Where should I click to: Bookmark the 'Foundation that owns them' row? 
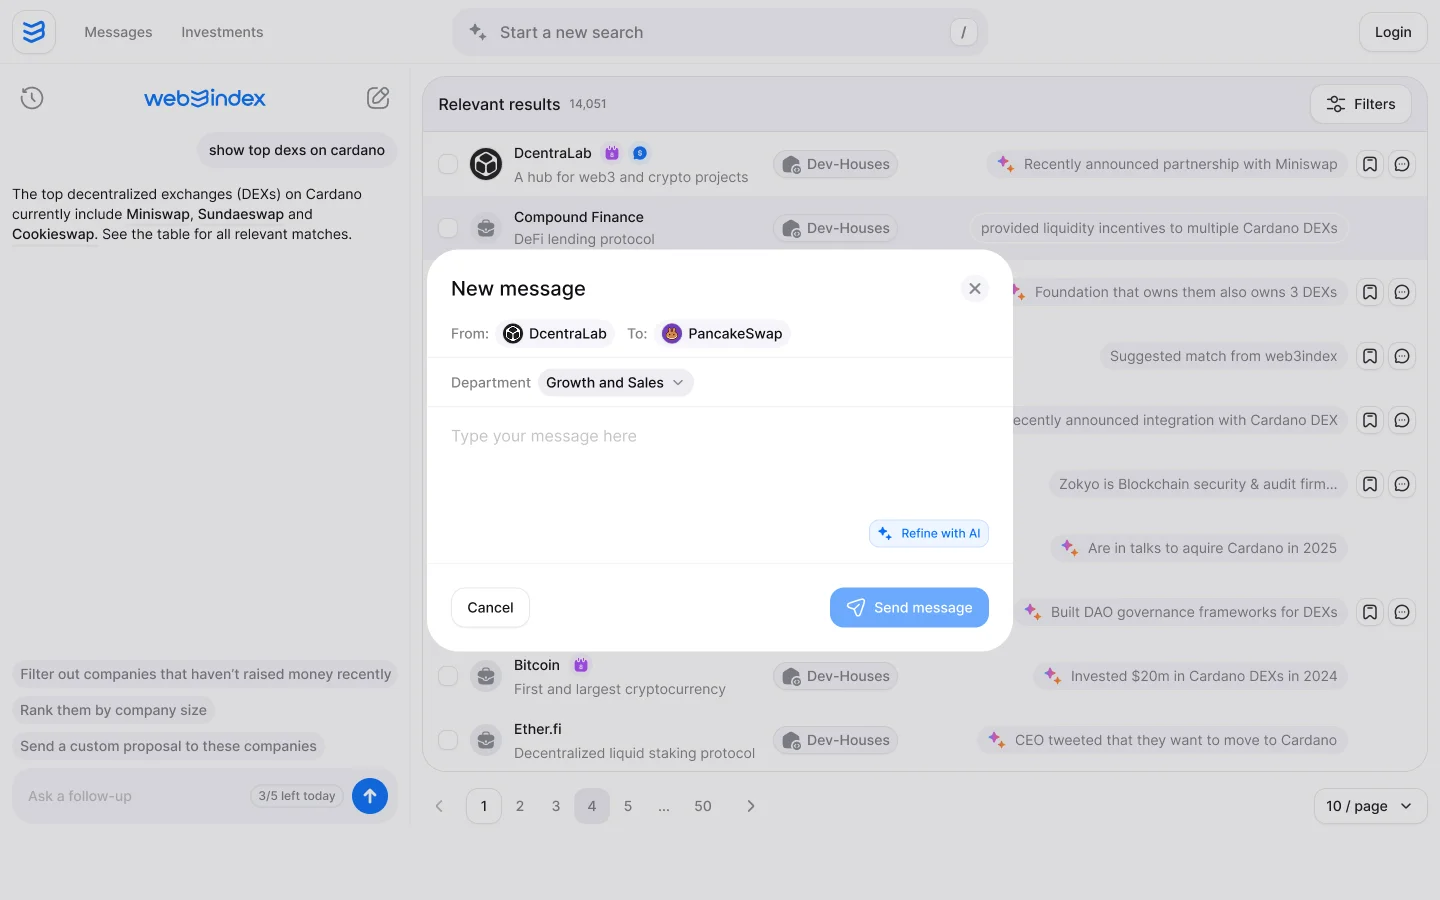coord(1370,292)
